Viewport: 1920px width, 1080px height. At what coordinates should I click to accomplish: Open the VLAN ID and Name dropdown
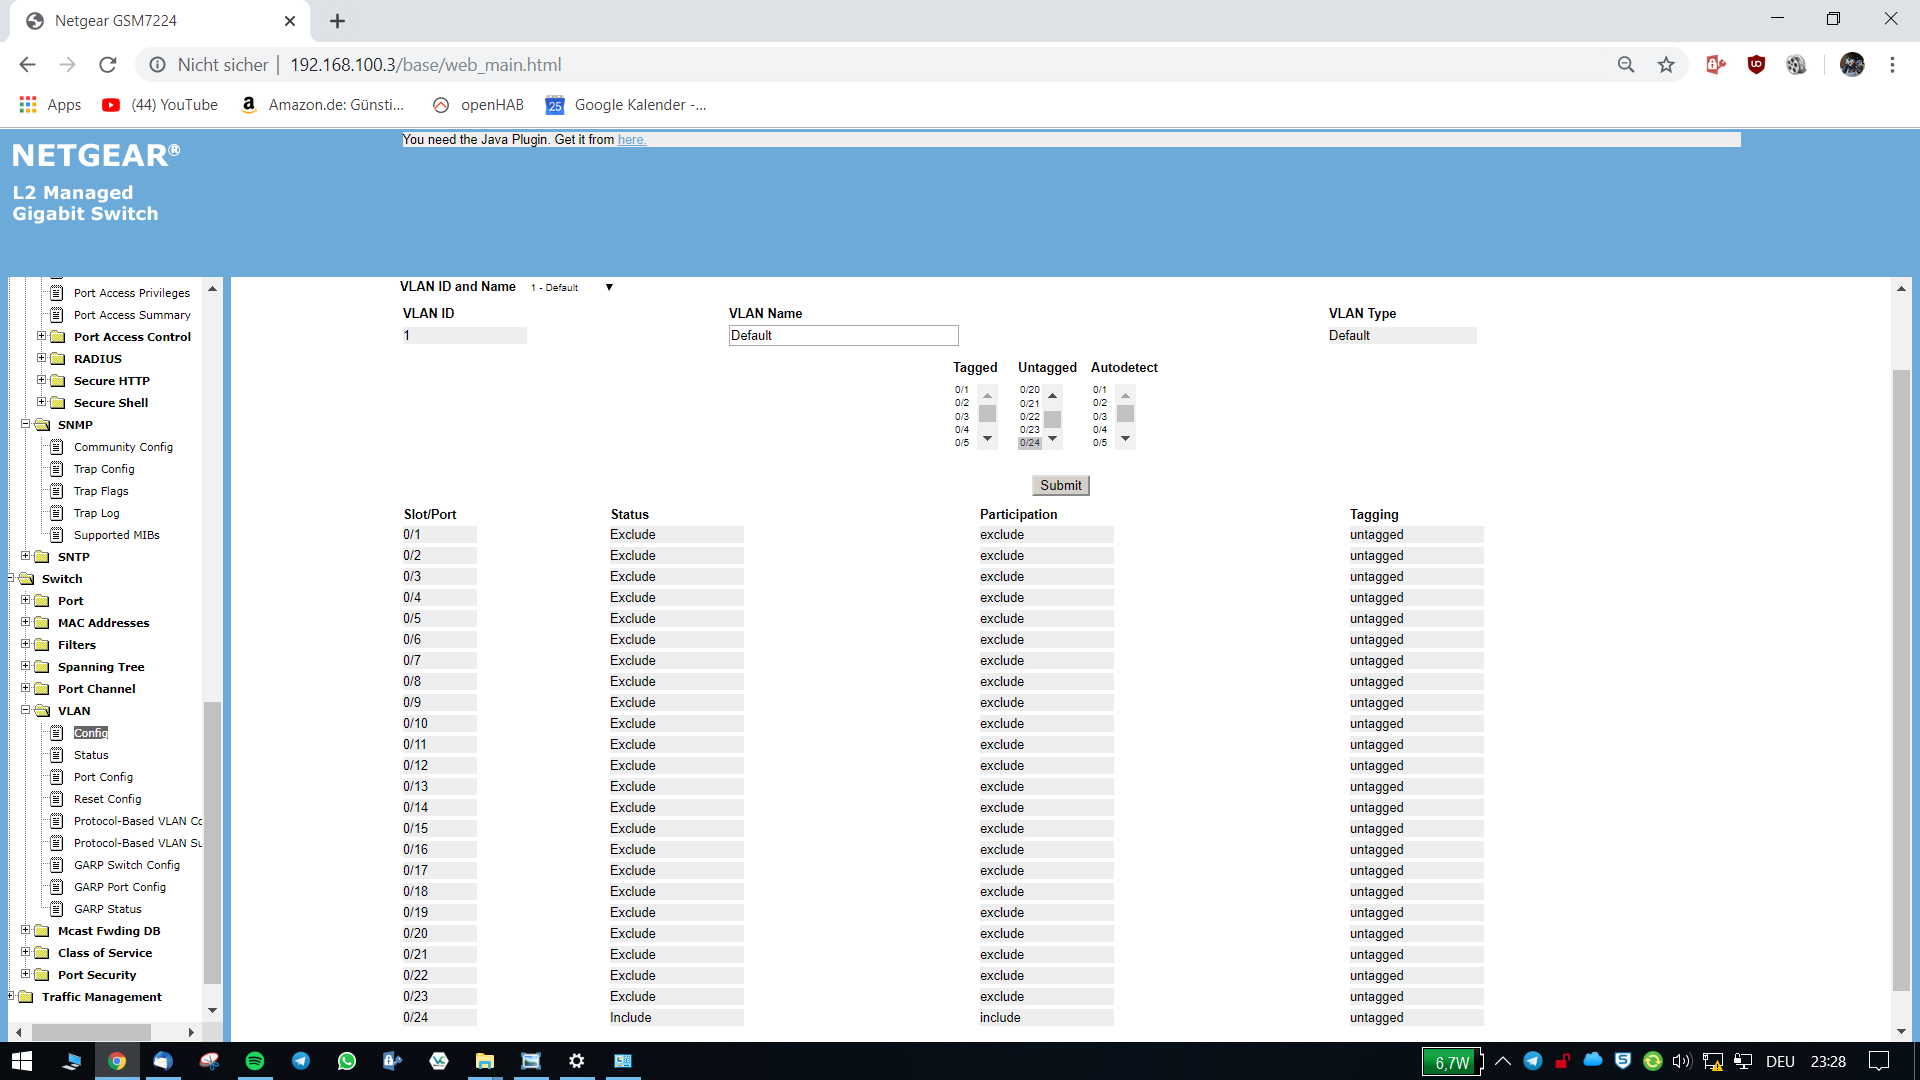coord(572,288)
